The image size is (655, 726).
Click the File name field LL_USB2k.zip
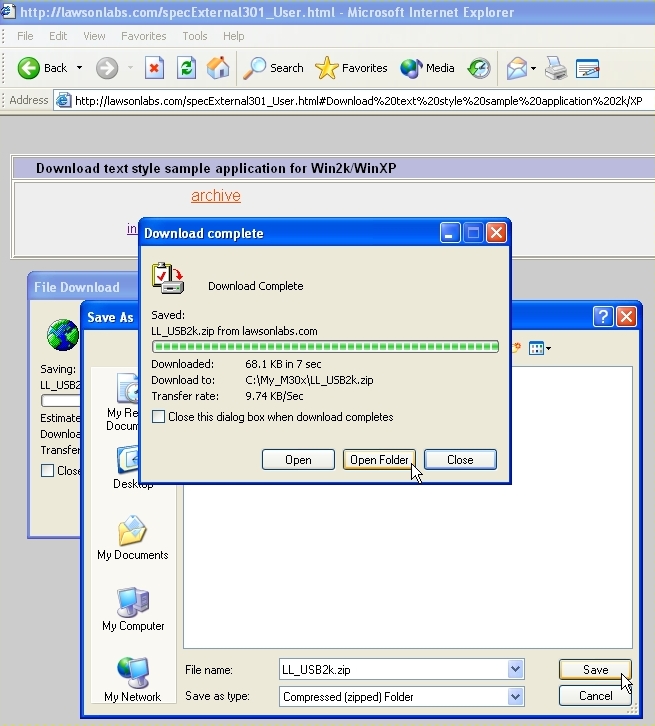point(393,670)
